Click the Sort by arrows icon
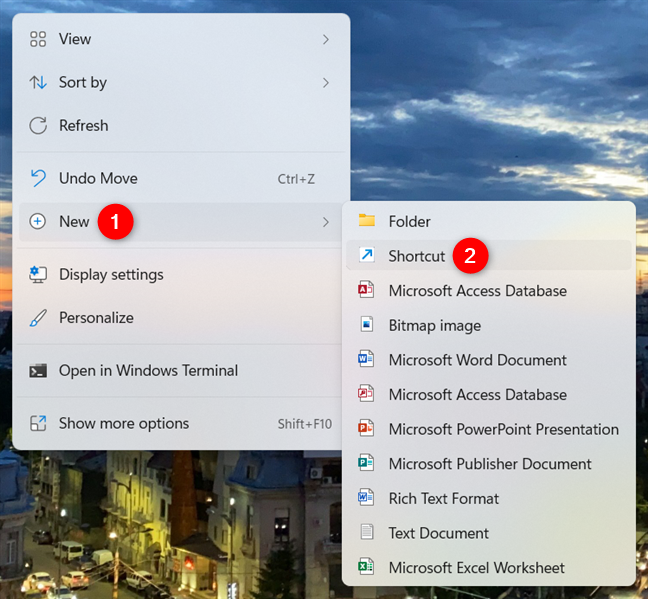The image size is (648, 599). click(38, 83)
